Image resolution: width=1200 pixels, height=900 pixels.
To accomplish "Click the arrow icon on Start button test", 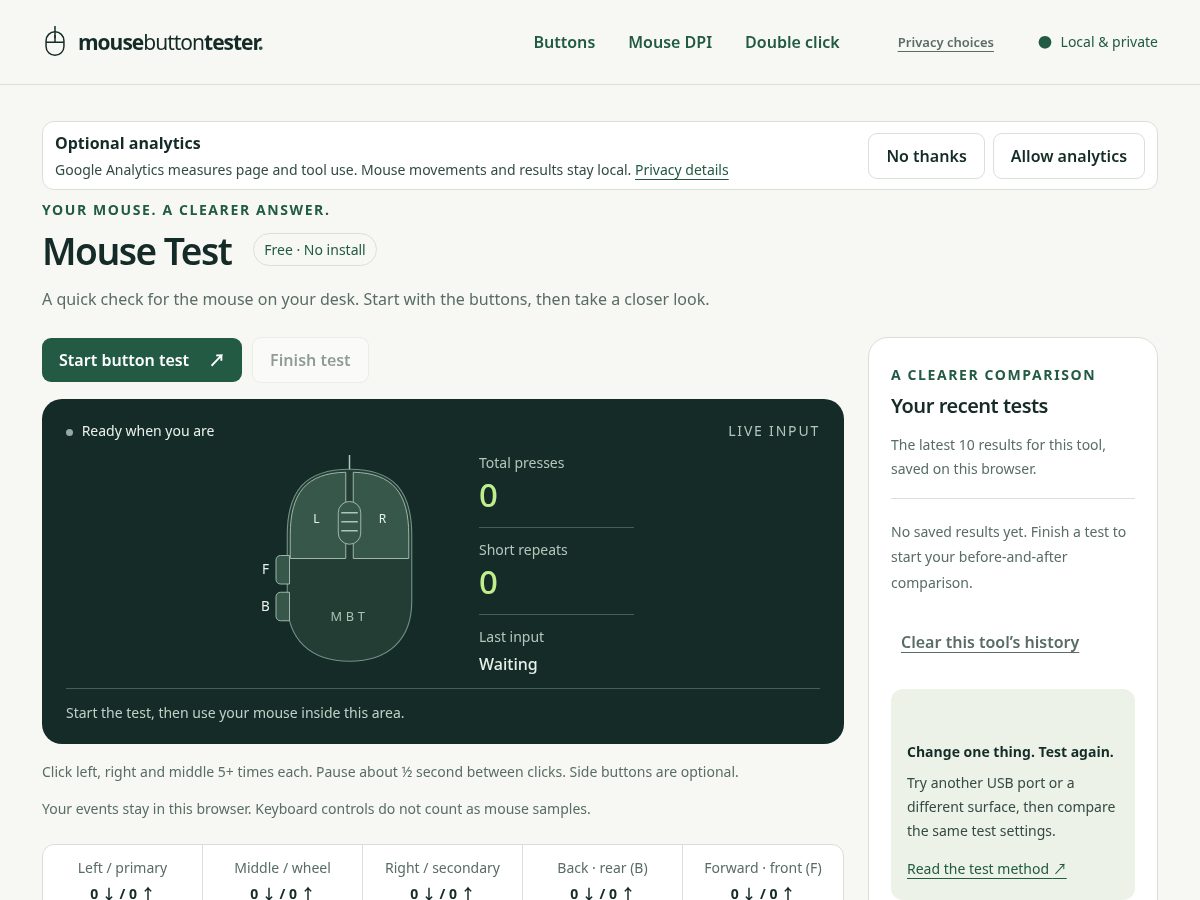I will [216, 360].
